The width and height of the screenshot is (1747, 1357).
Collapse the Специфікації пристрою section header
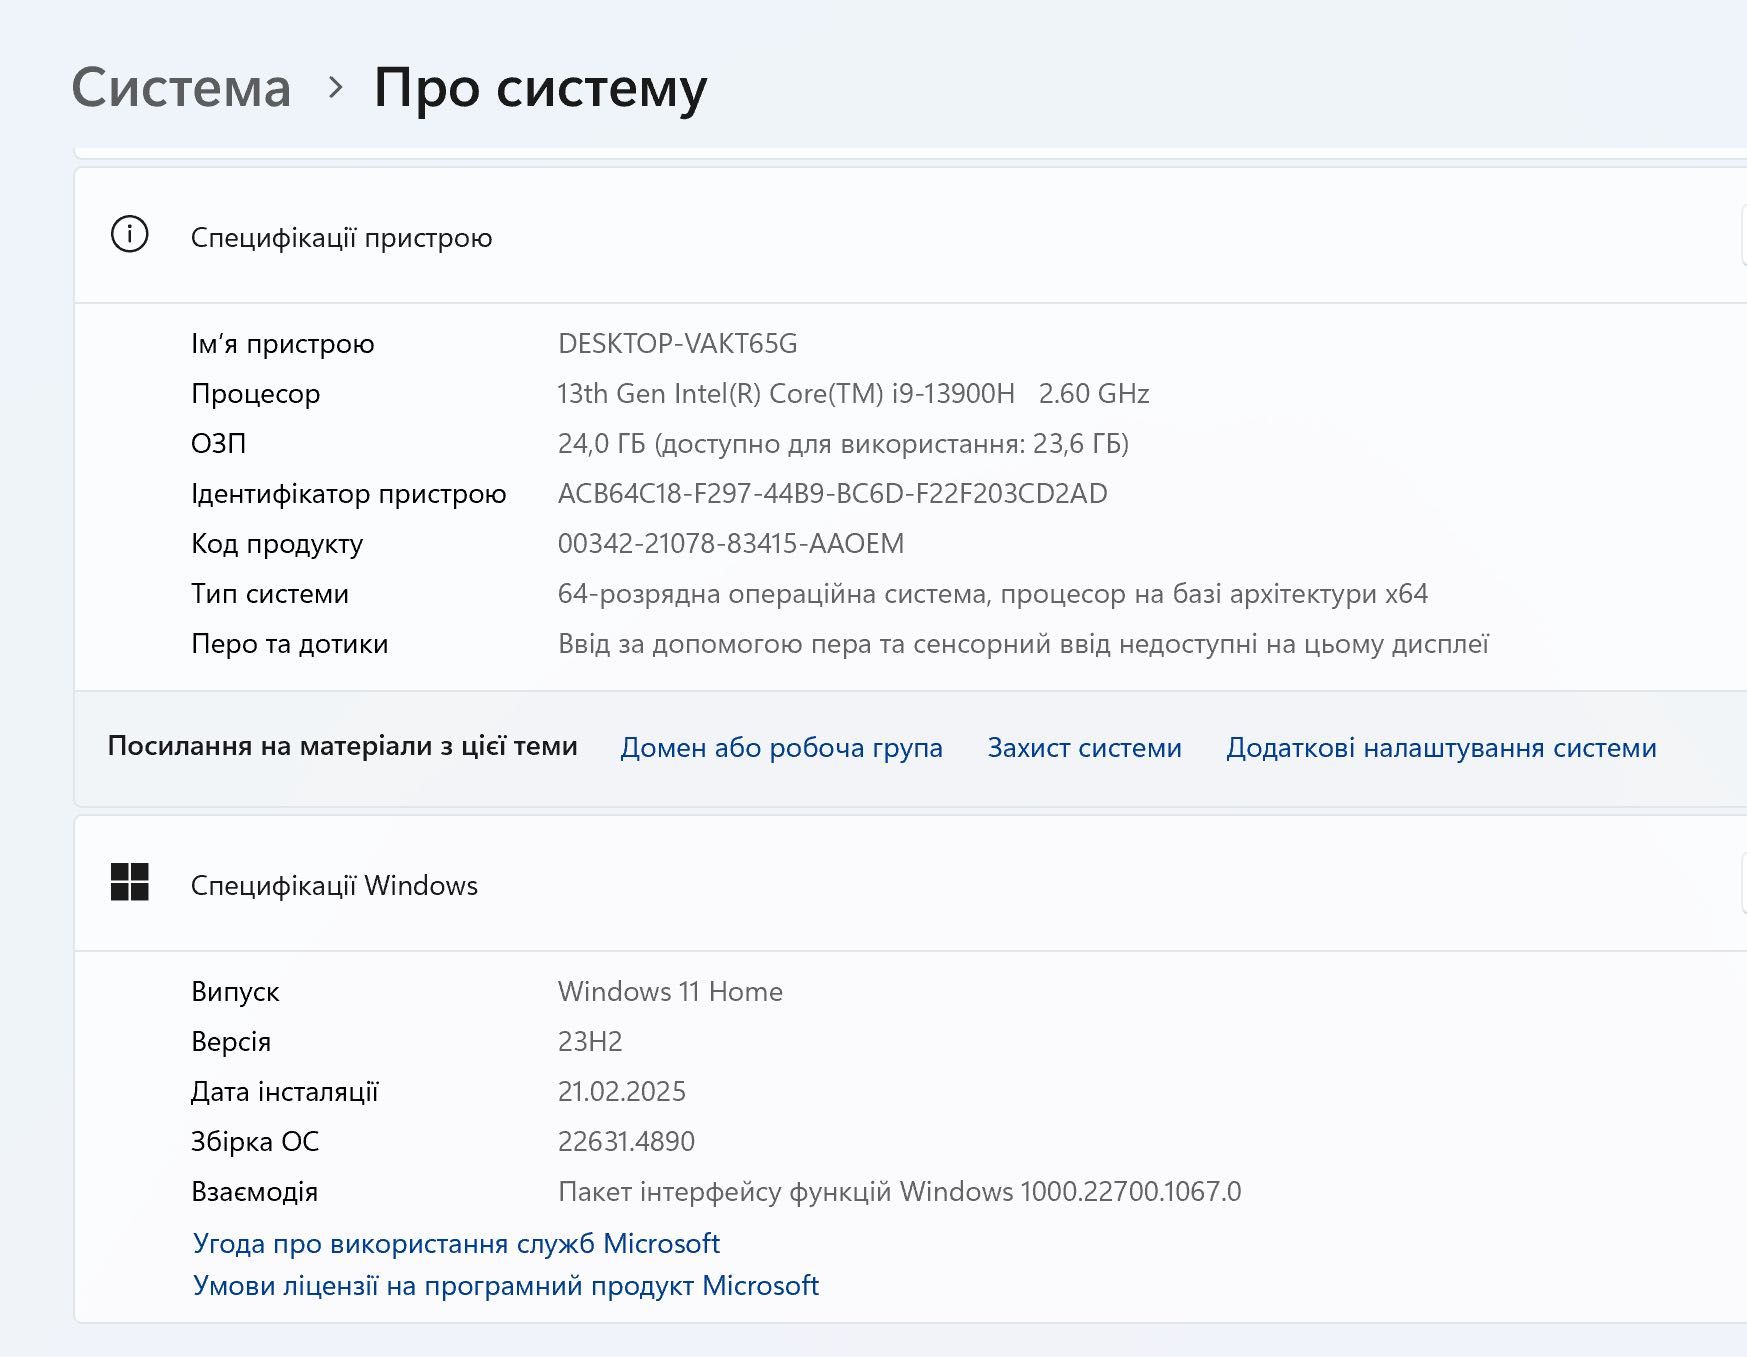(910, 236)
